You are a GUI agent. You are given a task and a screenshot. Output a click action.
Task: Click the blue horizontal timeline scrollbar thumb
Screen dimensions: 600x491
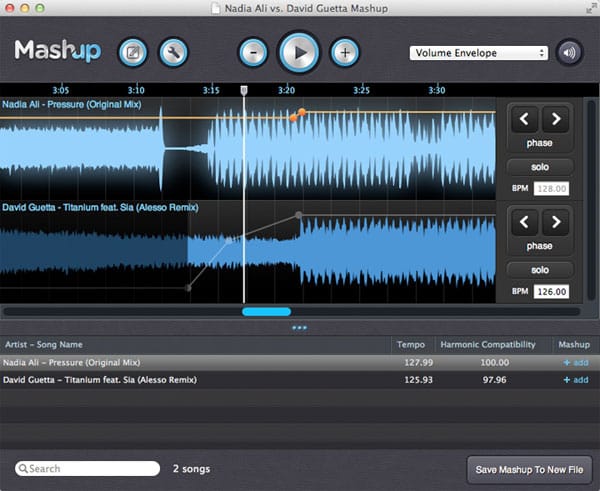pyautogui.click(x=266, y=312)
